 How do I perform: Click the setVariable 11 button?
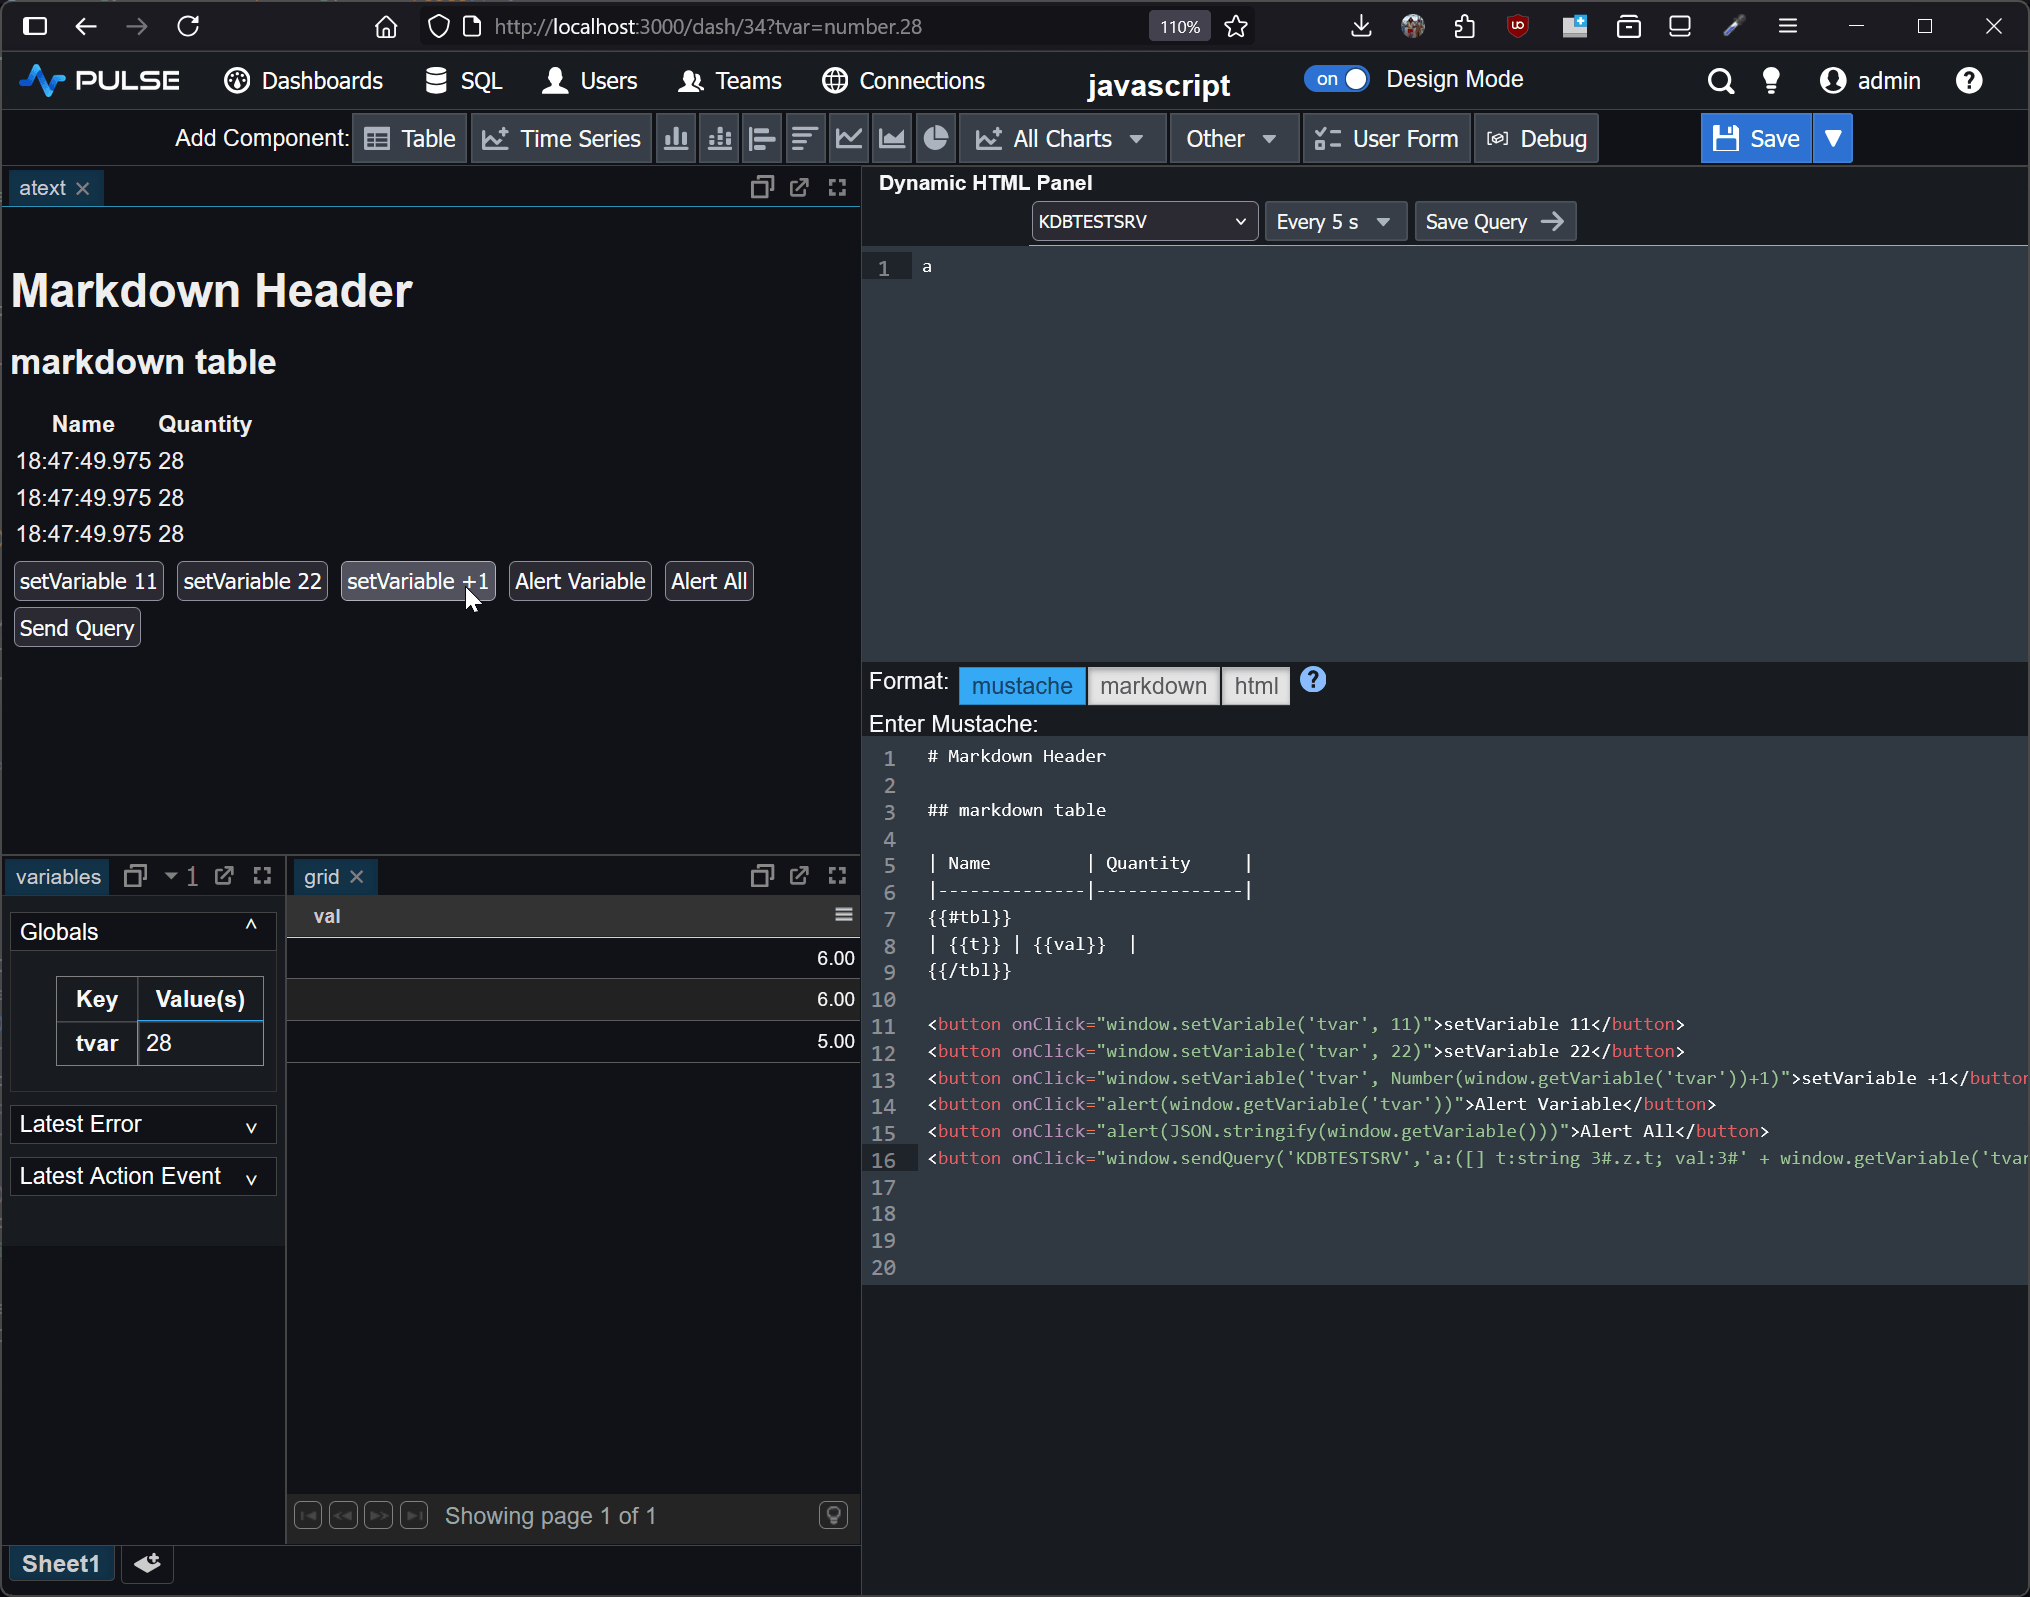[x=88, y=581]
